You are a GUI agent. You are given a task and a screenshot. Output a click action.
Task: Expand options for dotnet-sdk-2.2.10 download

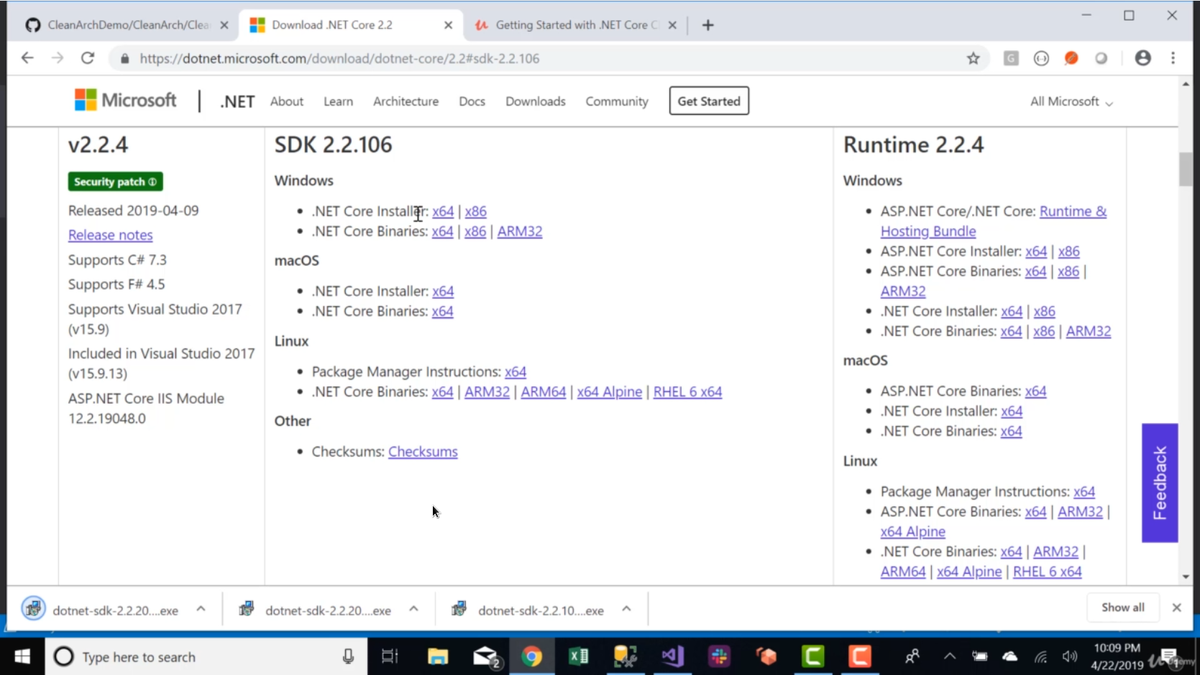[626, 609]
